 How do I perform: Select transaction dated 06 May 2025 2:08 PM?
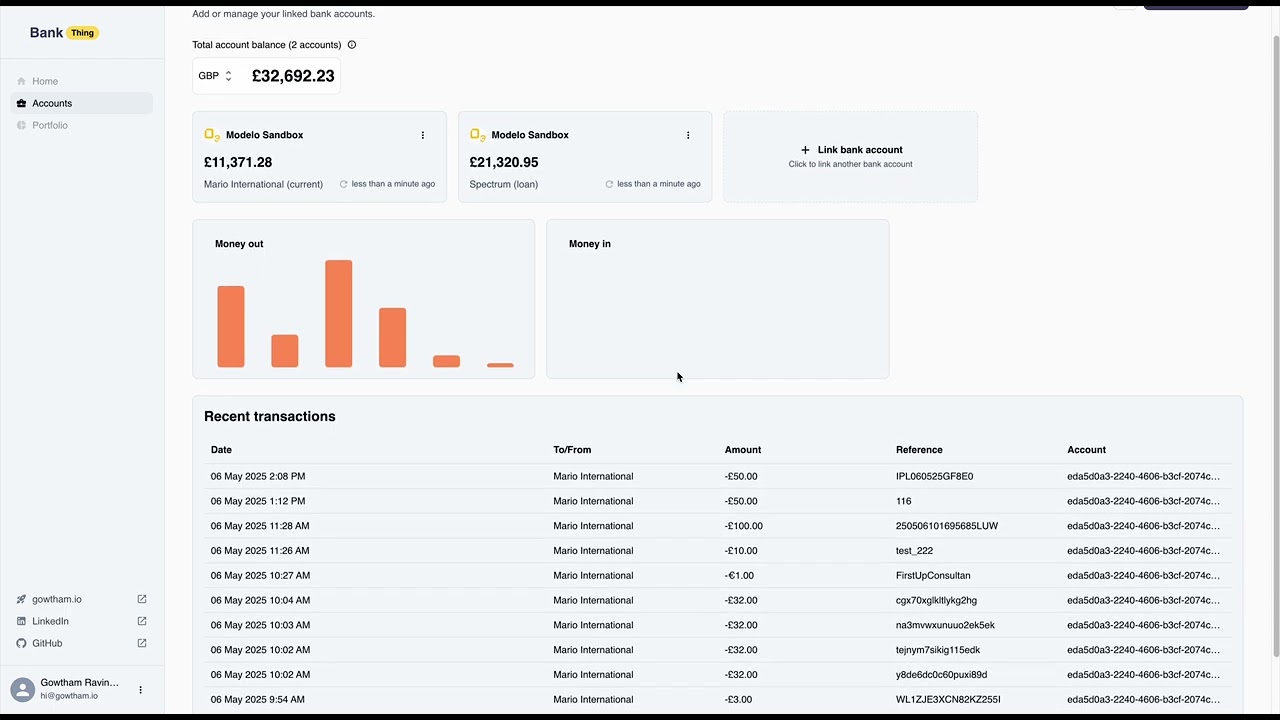[717, 476]
